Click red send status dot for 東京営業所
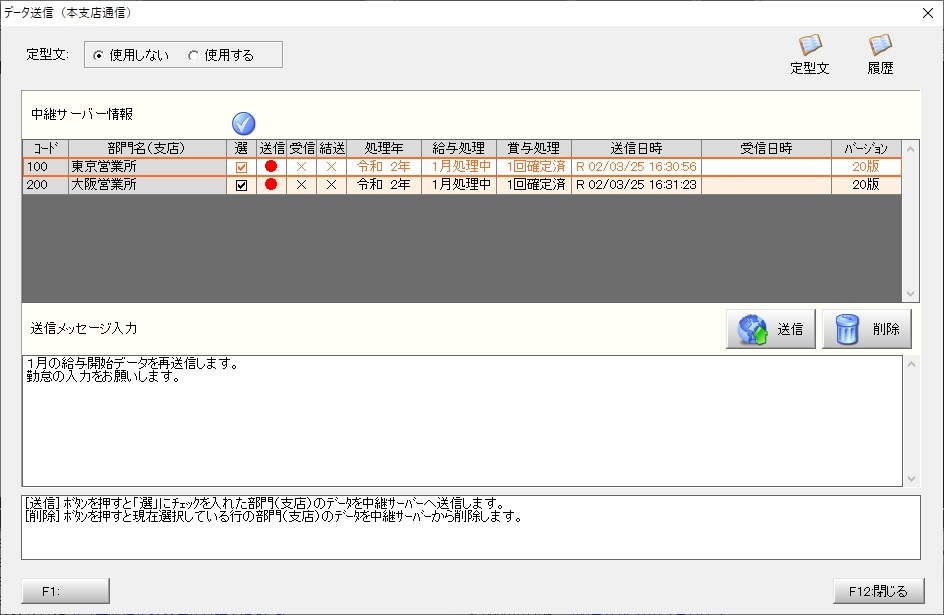Viewport: 944px width, 615px height. (271, 166)
